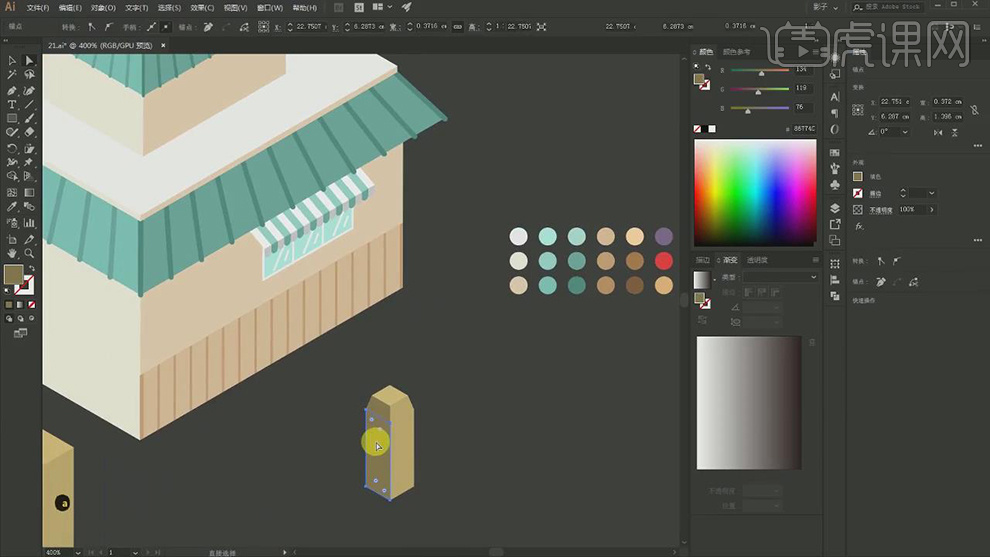Expand the rotation angle dropdown
This screenshot has width=990, height=557.
click(906, 132)
